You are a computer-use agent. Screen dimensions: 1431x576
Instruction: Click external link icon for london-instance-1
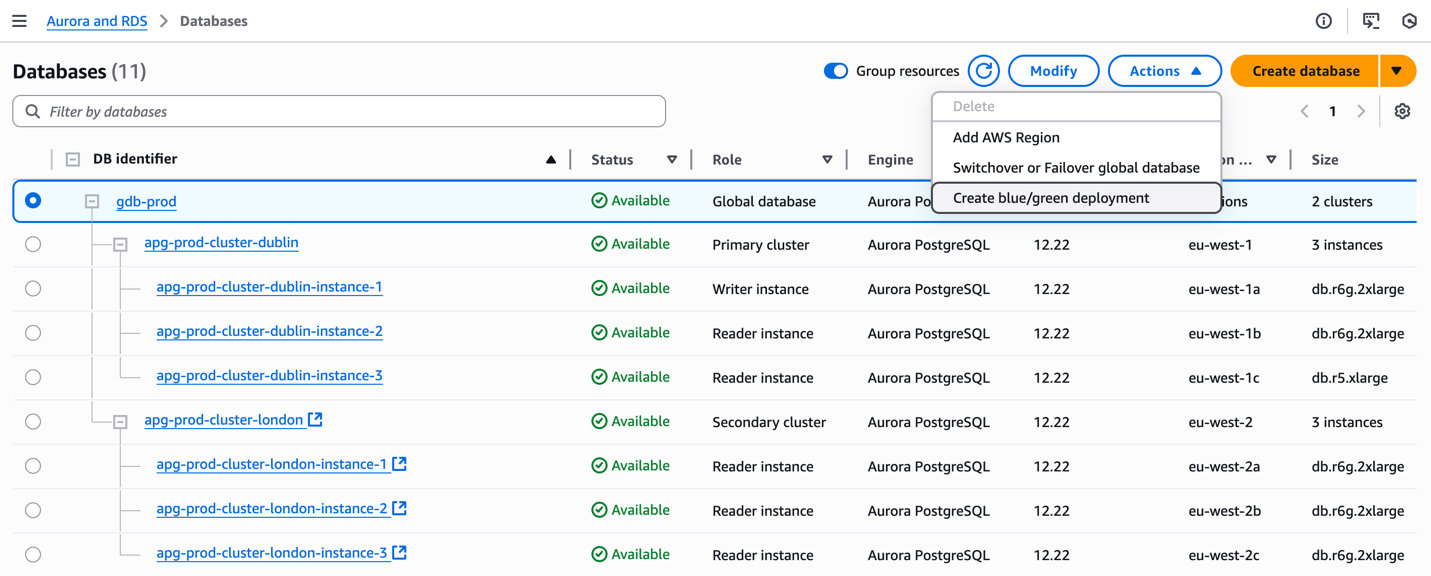coord(400,464)
